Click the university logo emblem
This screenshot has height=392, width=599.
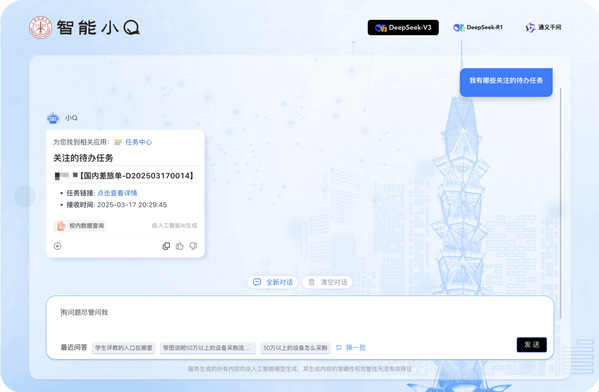pos(40,27)
